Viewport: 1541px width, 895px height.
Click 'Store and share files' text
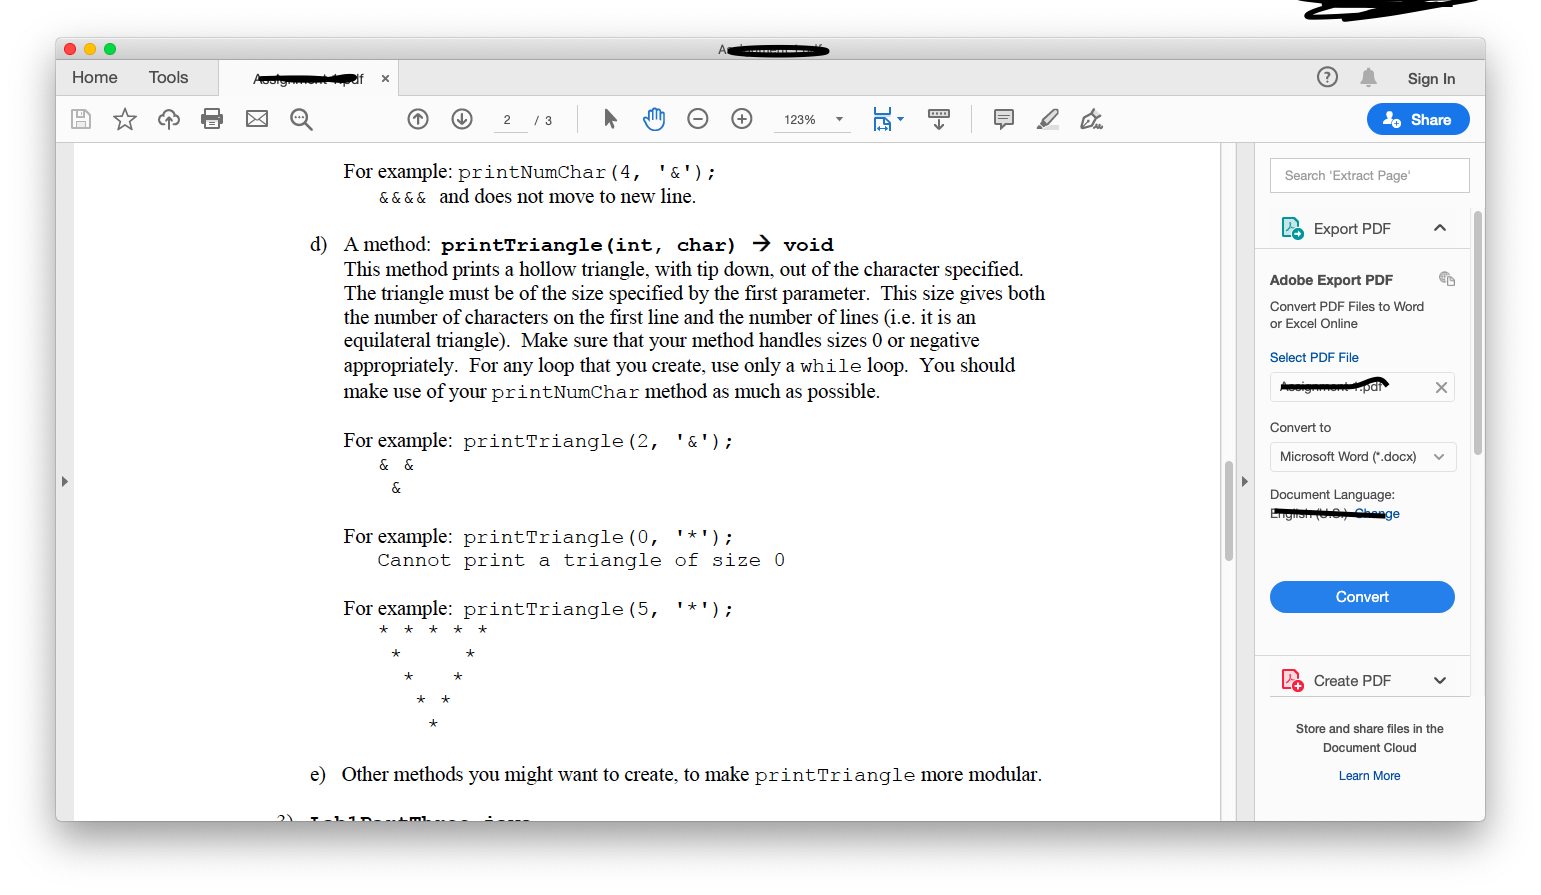click(x=1369, y=738)
